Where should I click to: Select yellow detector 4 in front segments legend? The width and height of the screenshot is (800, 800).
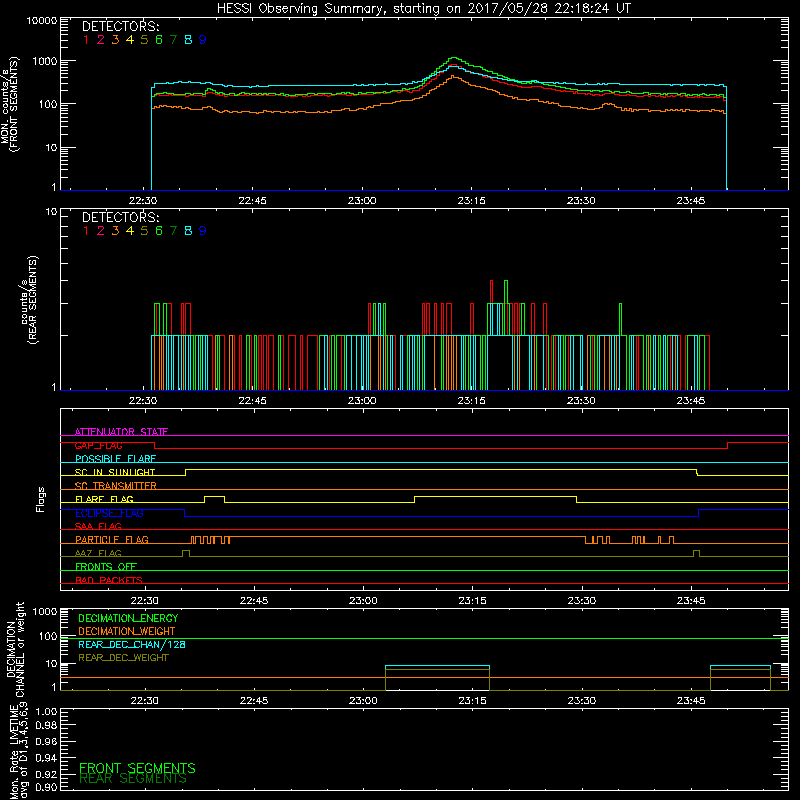pos(130,40)
